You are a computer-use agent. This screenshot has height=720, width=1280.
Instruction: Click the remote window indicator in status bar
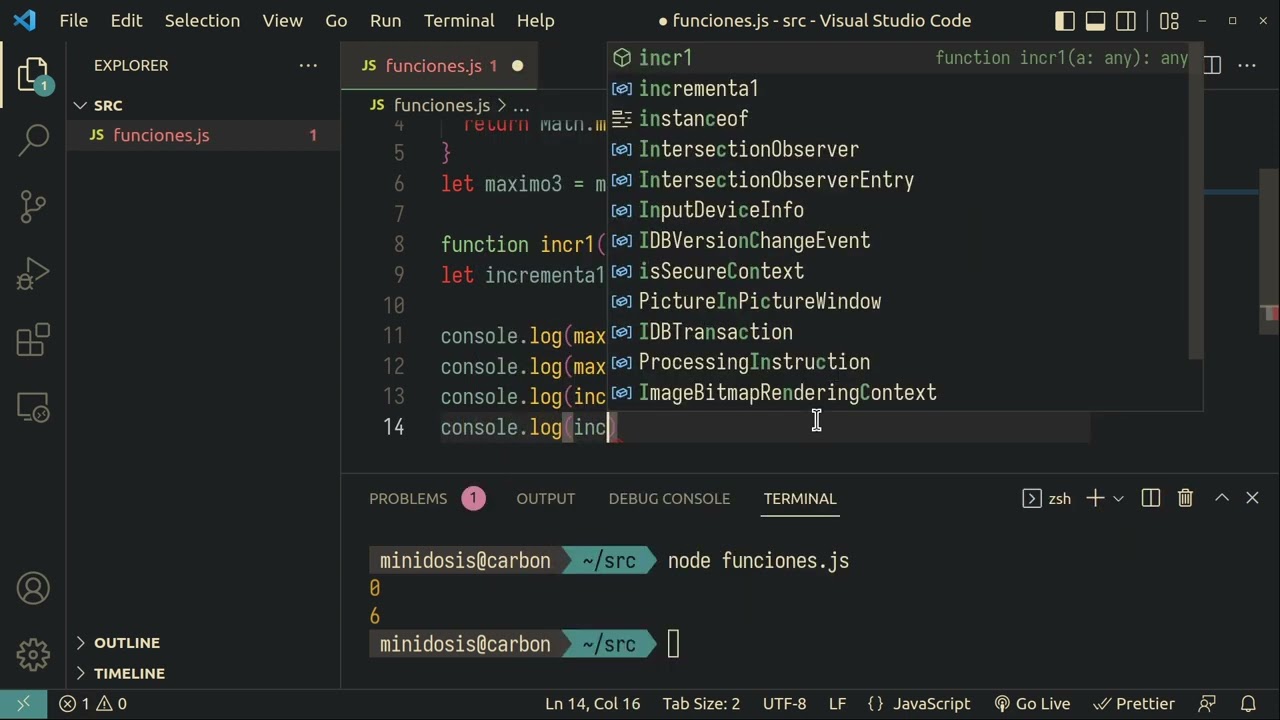tap(23, 704)
